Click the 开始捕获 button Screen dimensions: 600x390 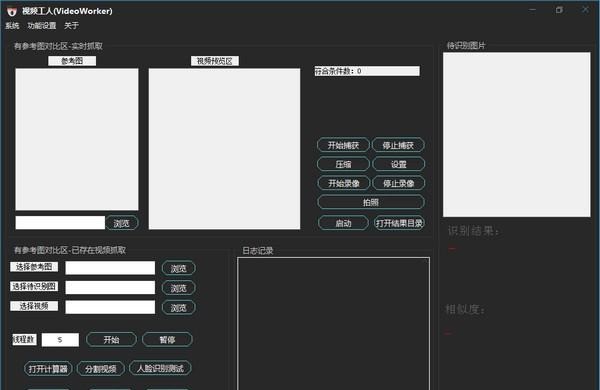pos(343,145)
